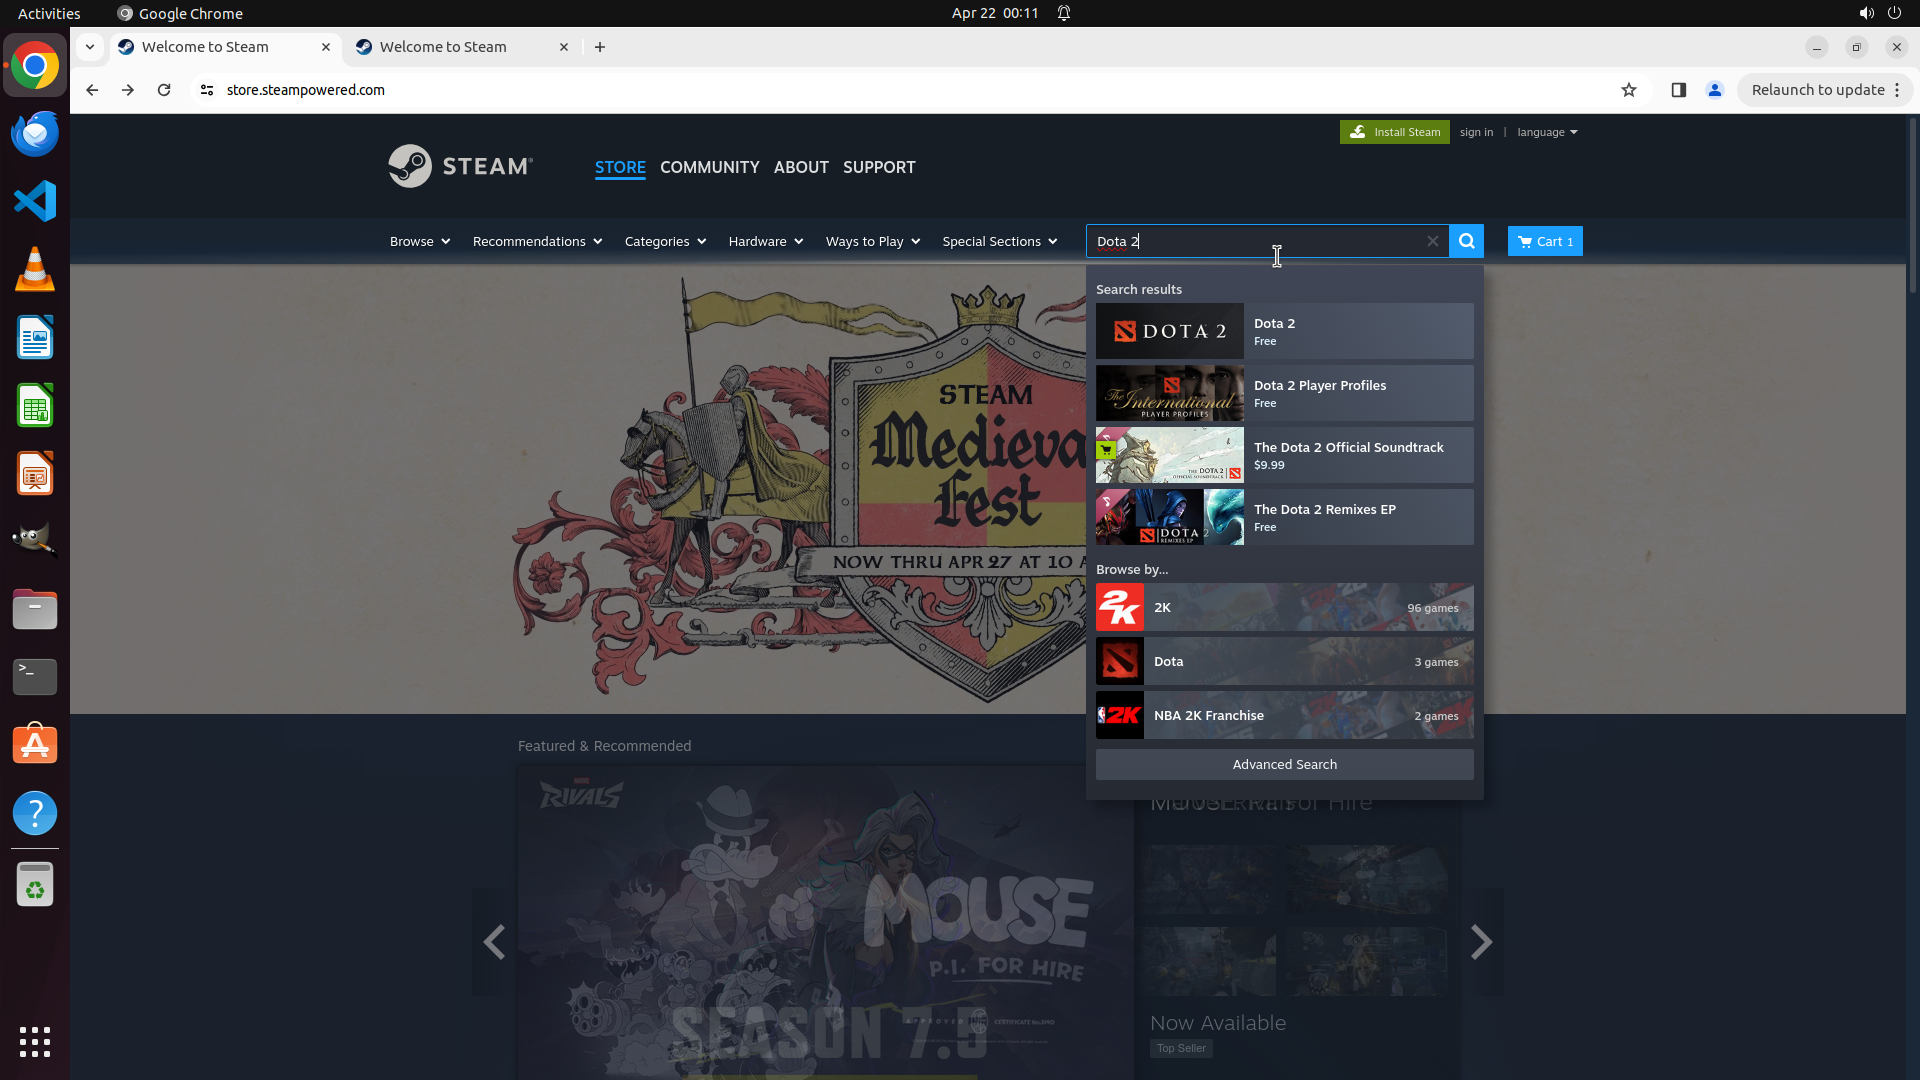Open the language dropdown
The height and width of the screenshot is (1080, 1920).
tap(1546, 132)
